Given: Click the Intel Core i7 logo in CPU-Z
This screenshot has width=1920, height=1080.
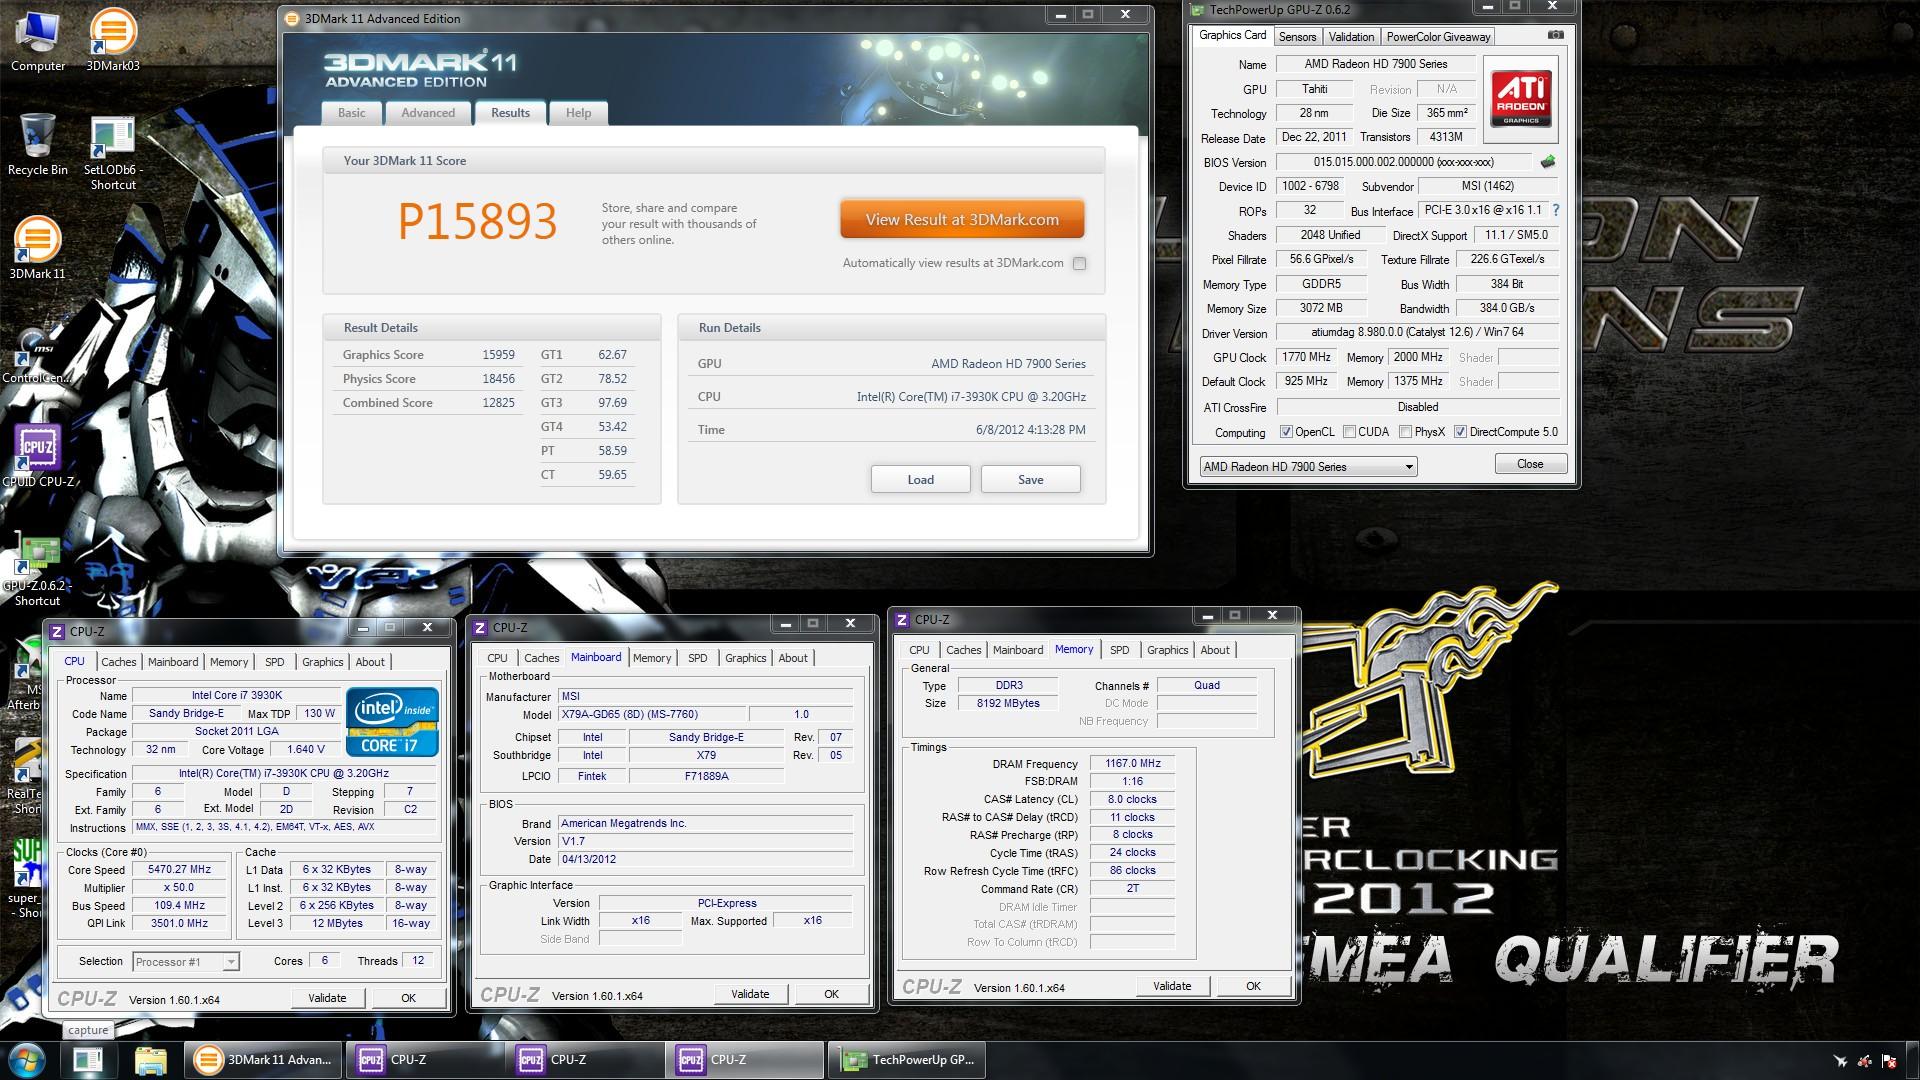Looking at the screenshot, I should [x=392, y=721].
